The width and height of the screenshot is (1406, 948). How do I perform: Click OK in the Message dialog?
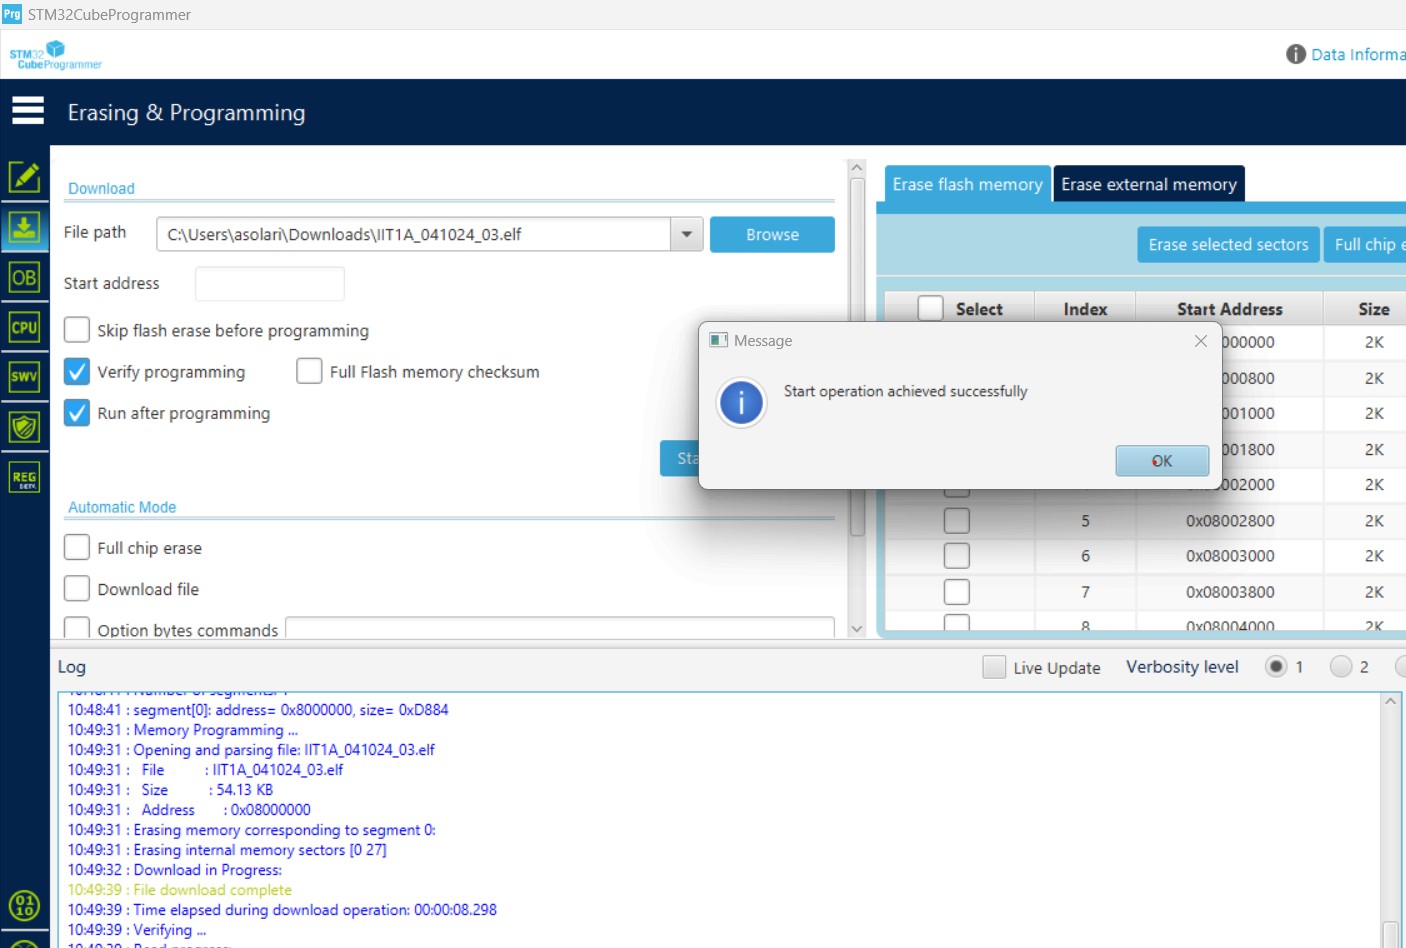click(x=1162, y=461)
